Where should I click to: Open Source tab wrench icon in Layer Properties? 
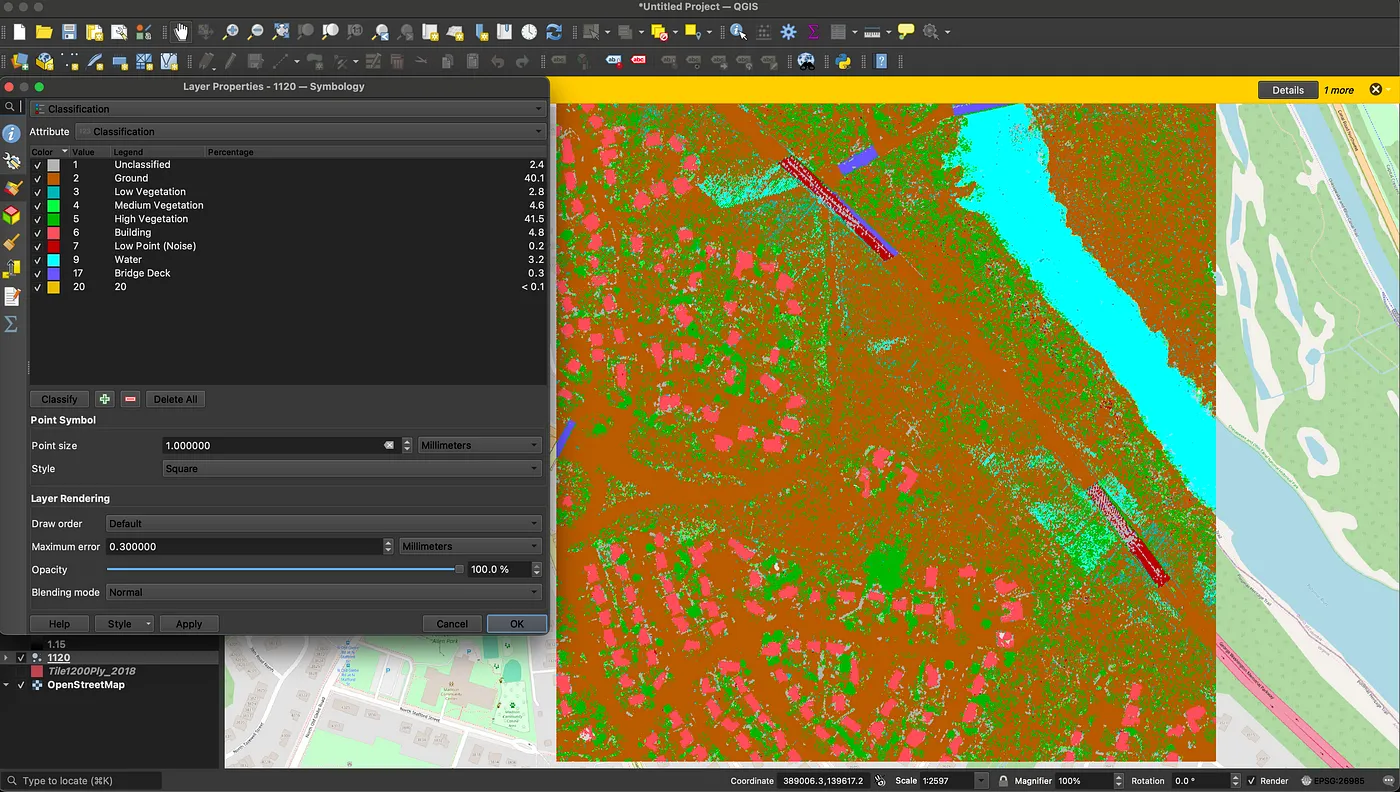click(x=11, y=161)
